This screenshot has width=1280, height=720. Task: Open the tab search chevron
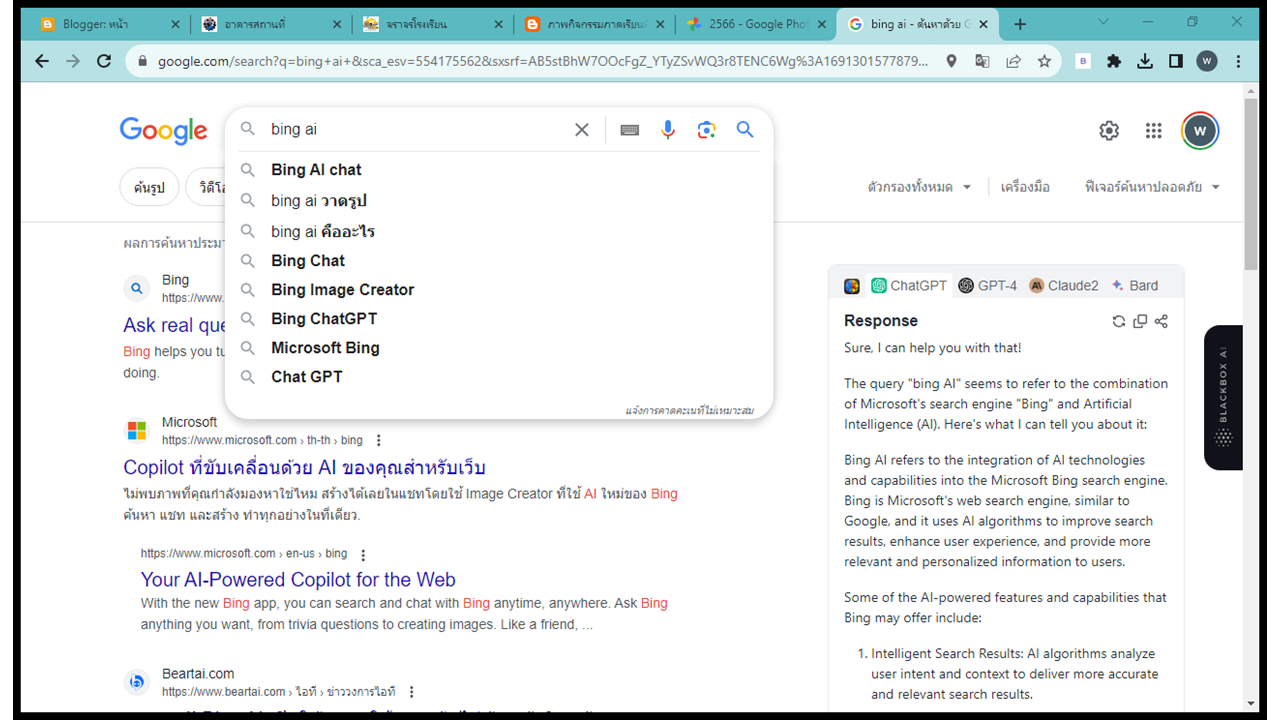(x=1103, y=22)
